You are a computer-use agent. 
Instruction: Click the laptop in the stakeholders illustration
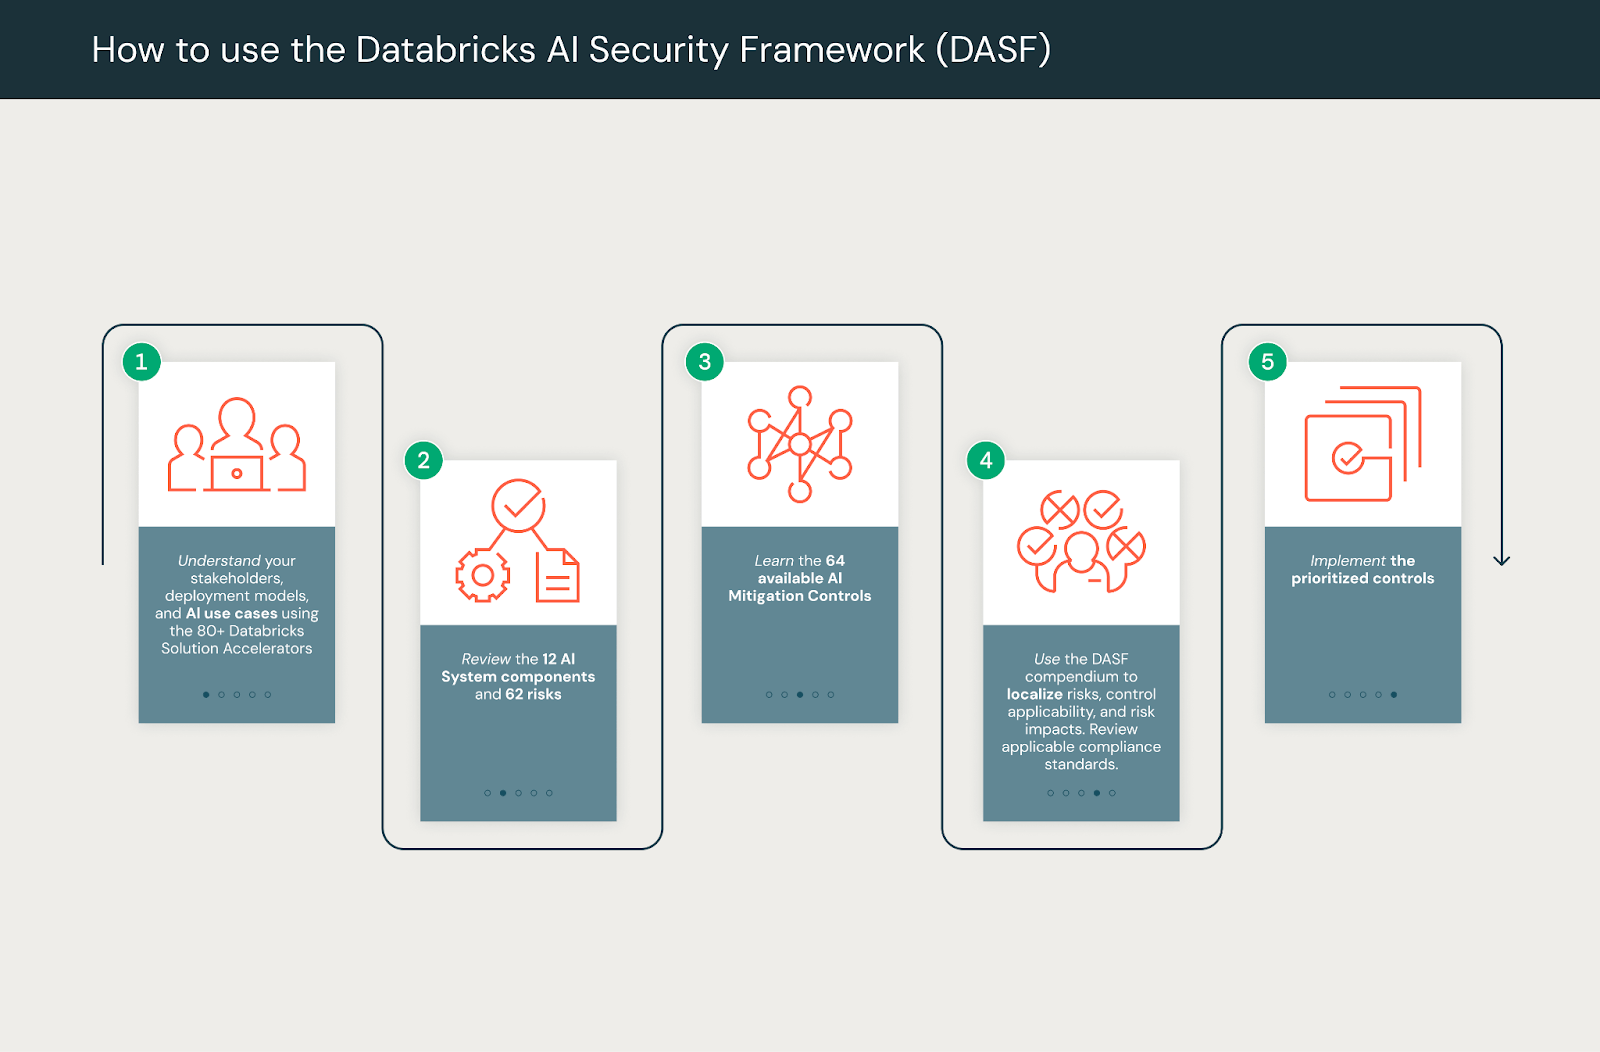(237, 474)
